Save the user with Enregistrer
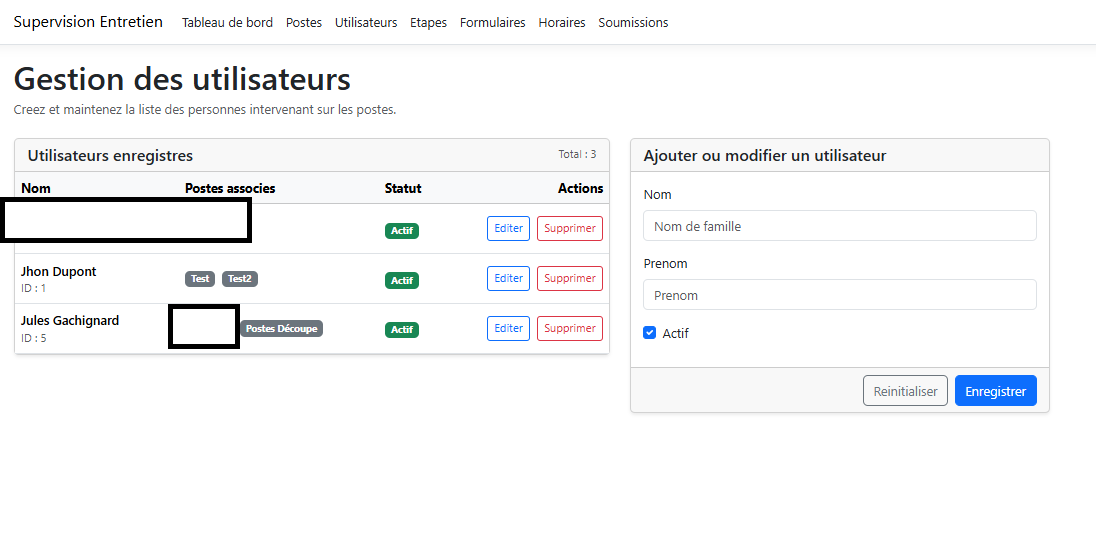1096x539 pixels. point(995,391)
